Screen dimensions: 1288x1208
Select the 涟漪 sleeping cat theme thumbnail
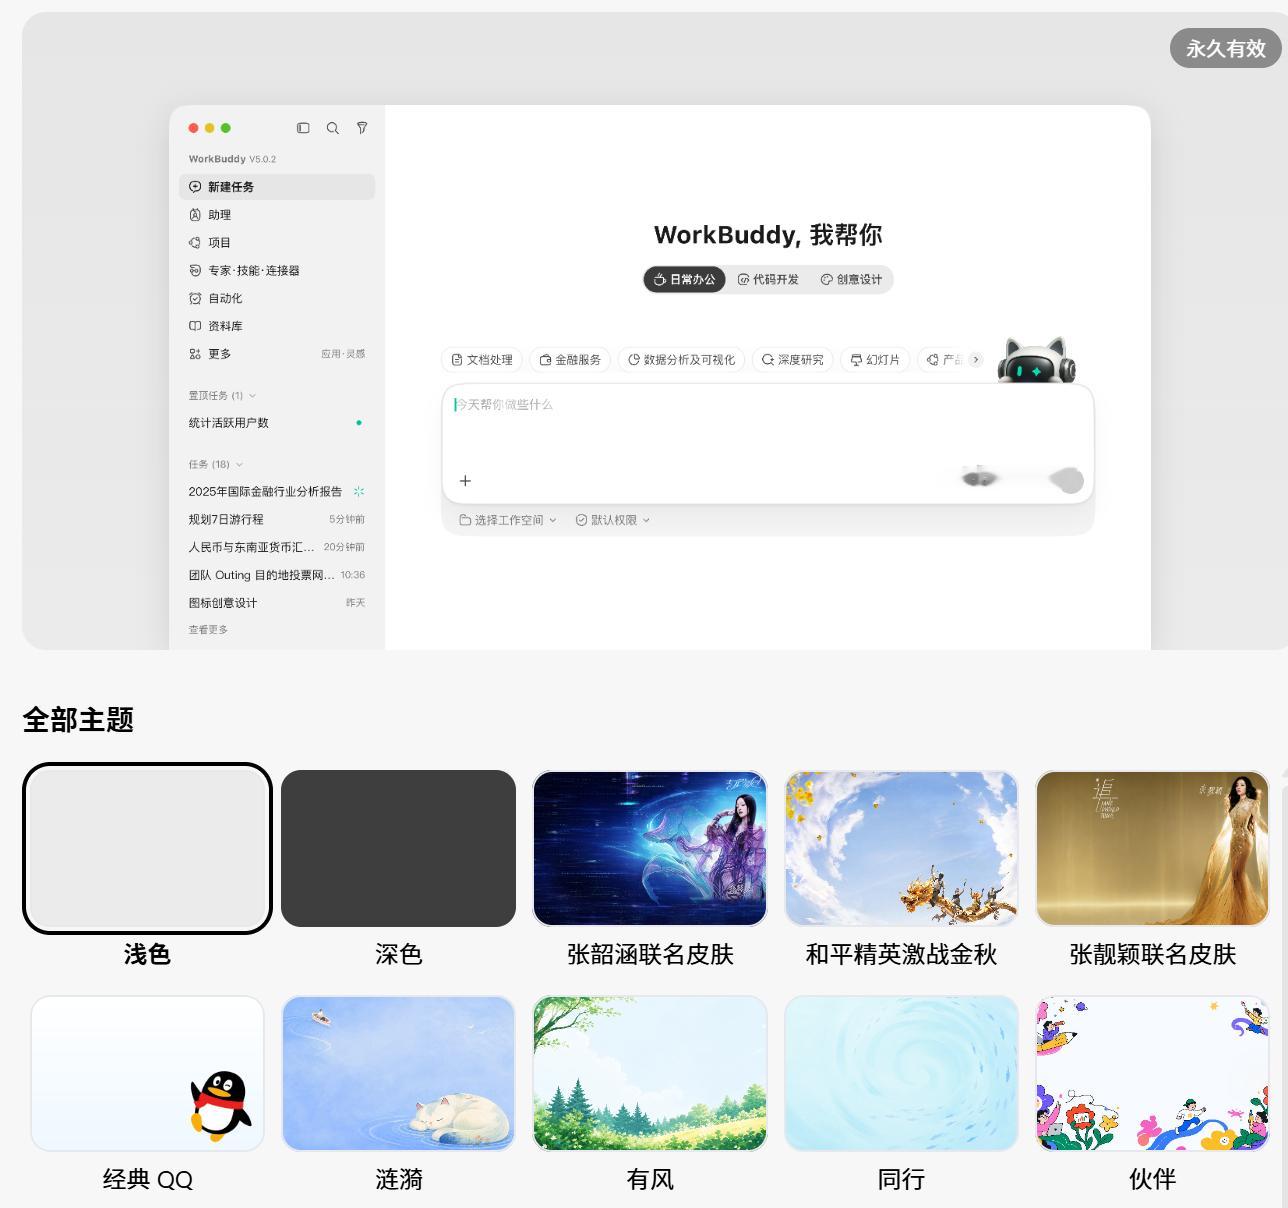[x=398, y=1073]
